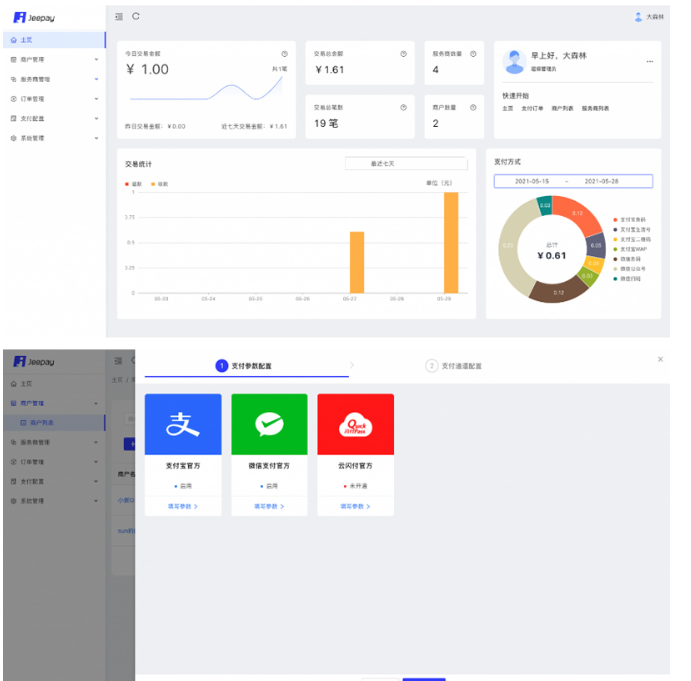691x681 pixels.
Task: Click help icon on 今日交易金额 card
Action: 285,53
